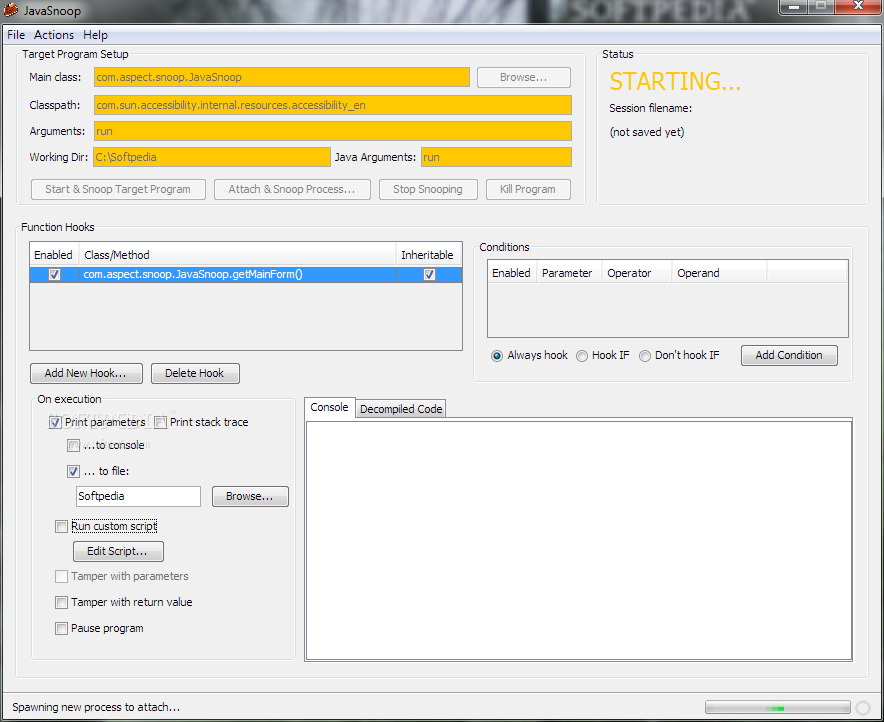Viewport: 884px width, 722px height.
Task: Click the Operator column header in Conditions
Action: [x=637, y=273]
